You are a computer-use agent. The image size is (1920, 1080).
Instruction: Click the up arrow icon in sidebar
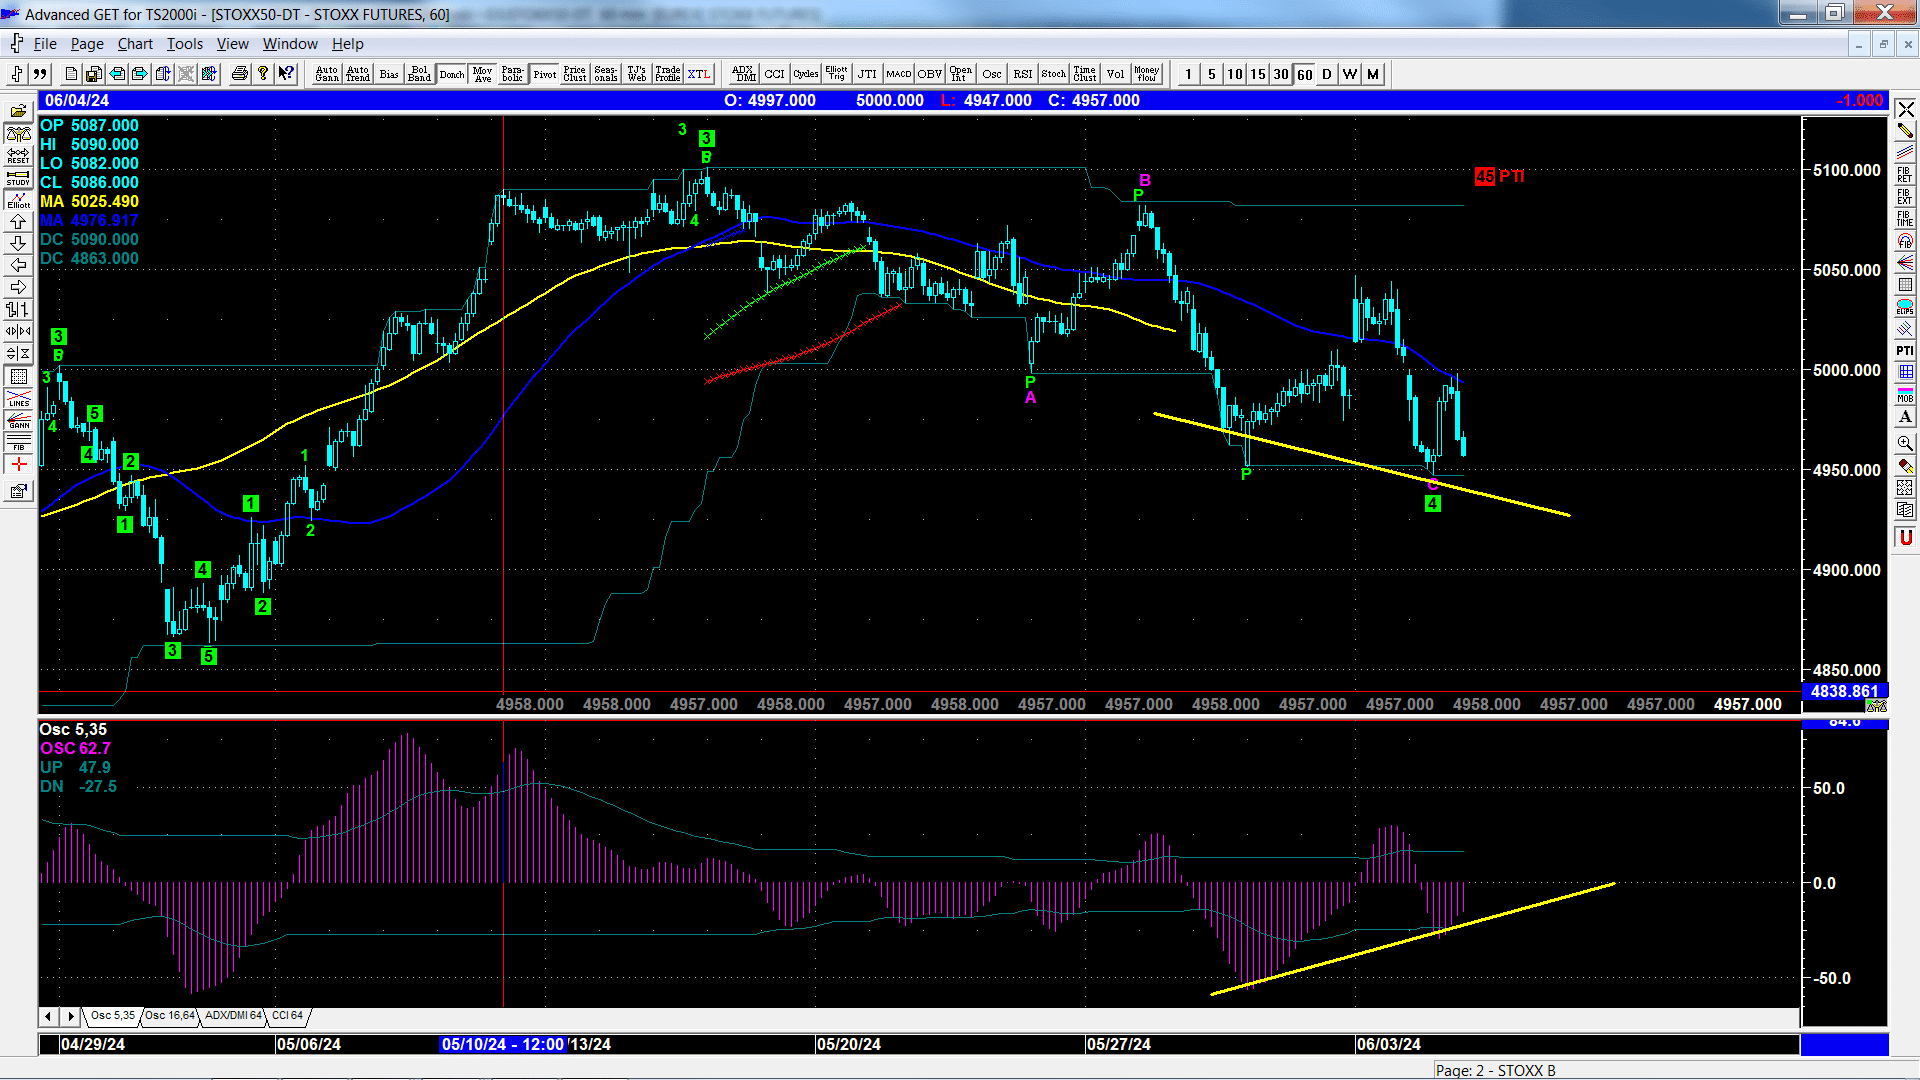19,222
